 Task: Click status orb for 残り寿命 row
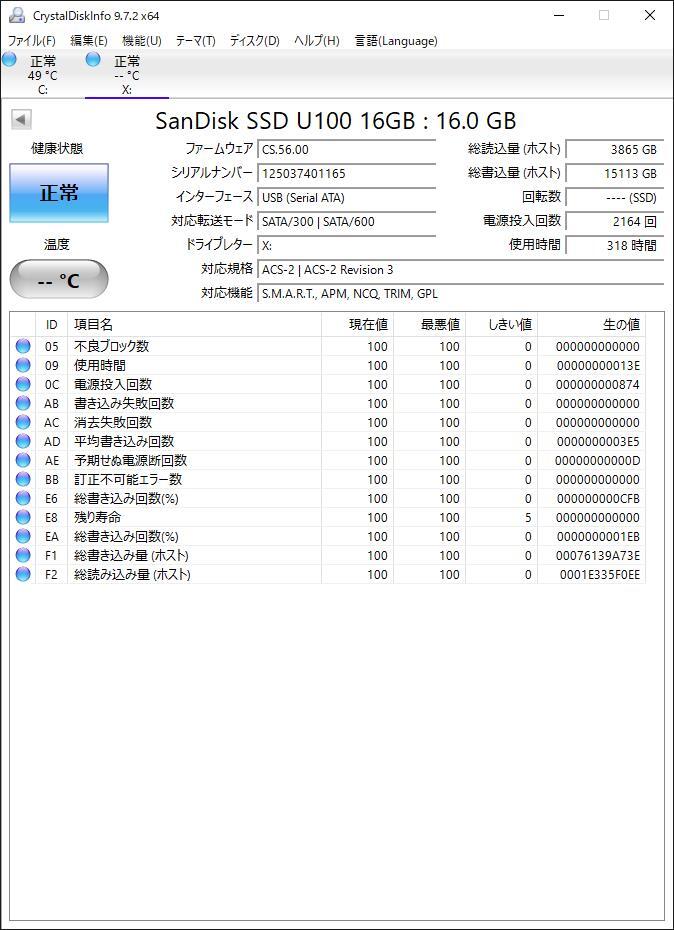(23, 517)
